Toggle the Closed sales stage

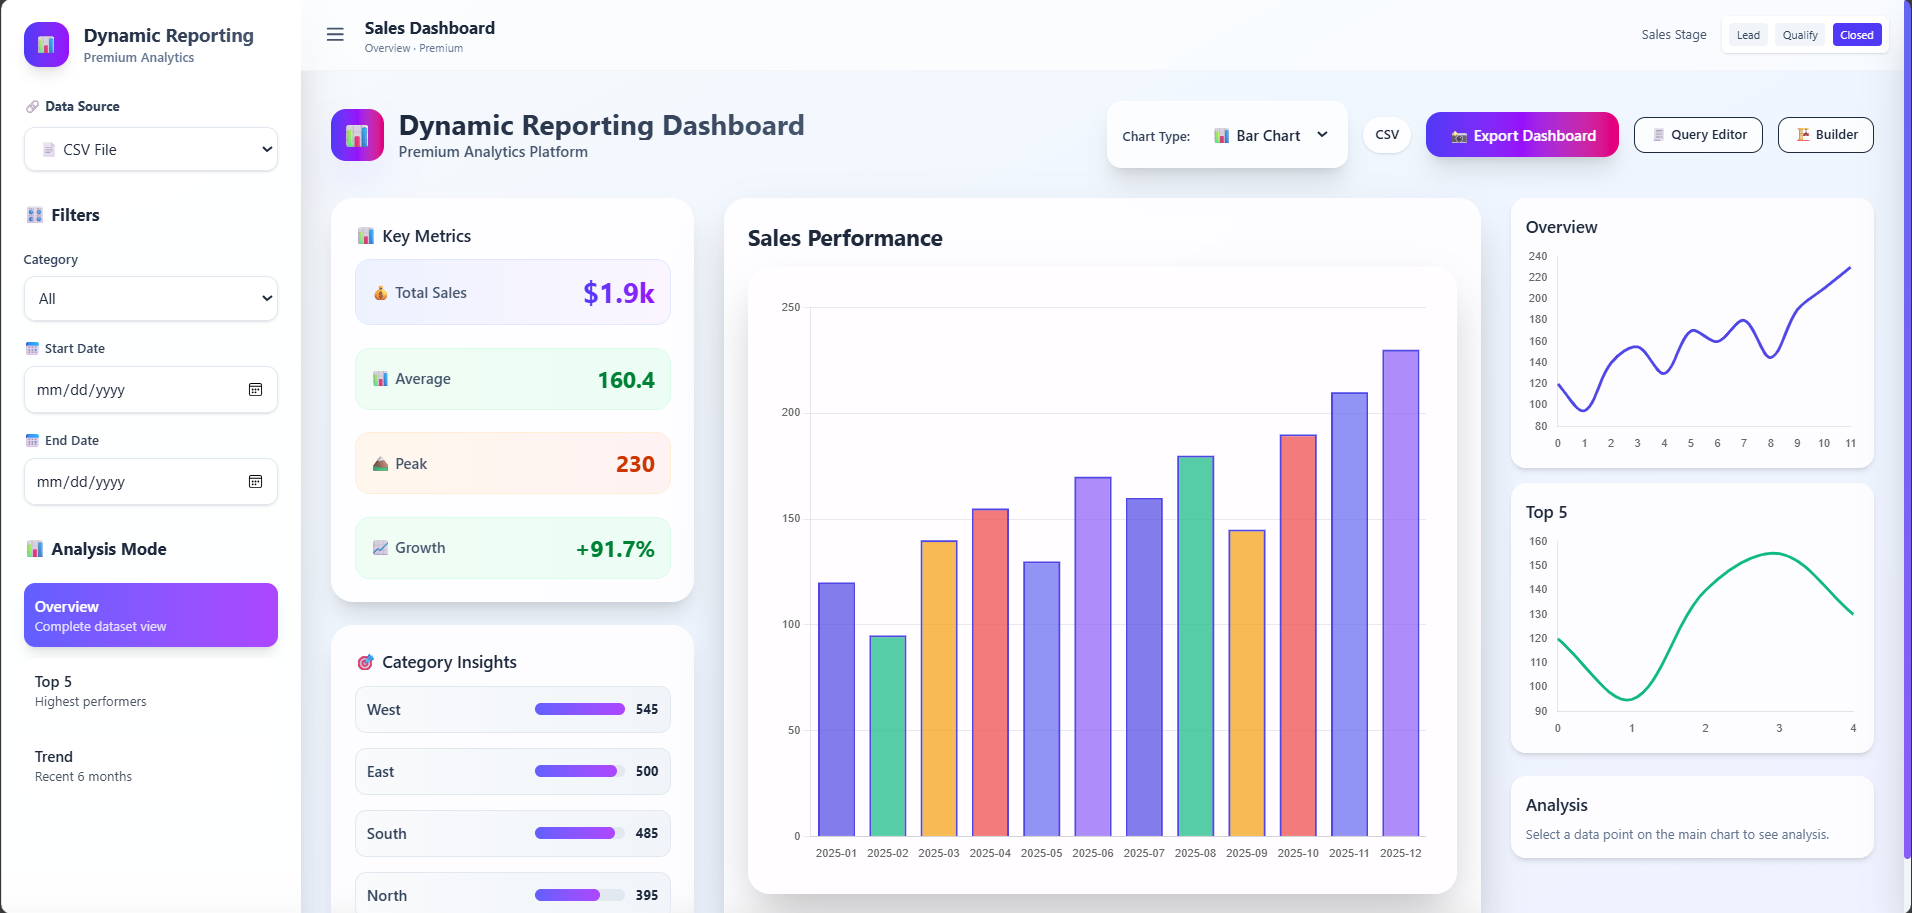(1856, 35)
